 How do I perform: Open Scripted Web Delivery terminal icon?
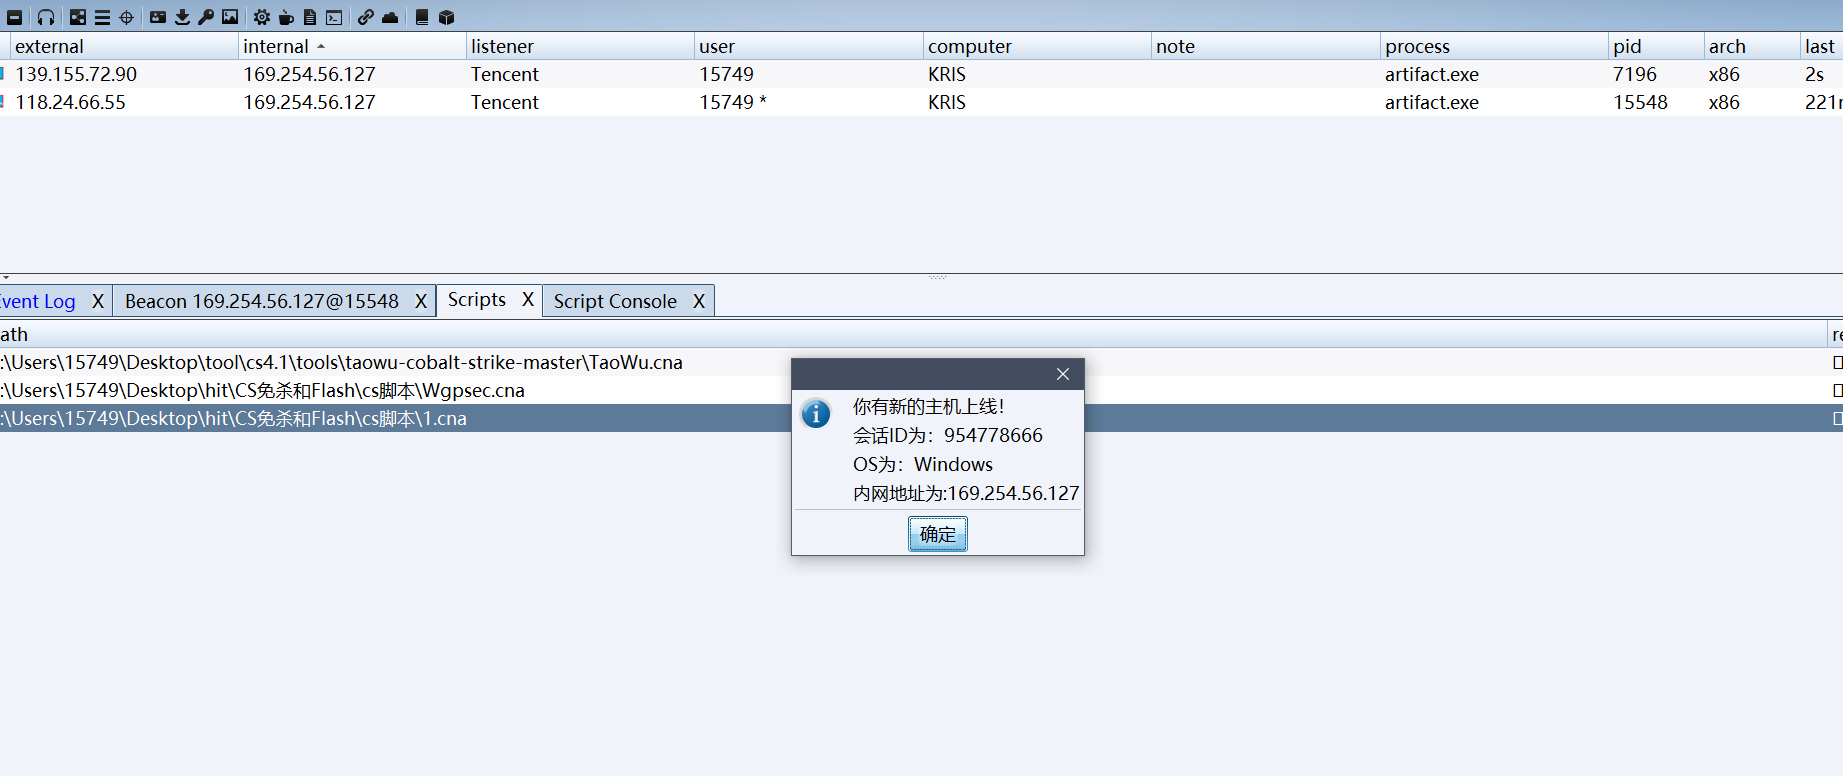tap(334, 17)
